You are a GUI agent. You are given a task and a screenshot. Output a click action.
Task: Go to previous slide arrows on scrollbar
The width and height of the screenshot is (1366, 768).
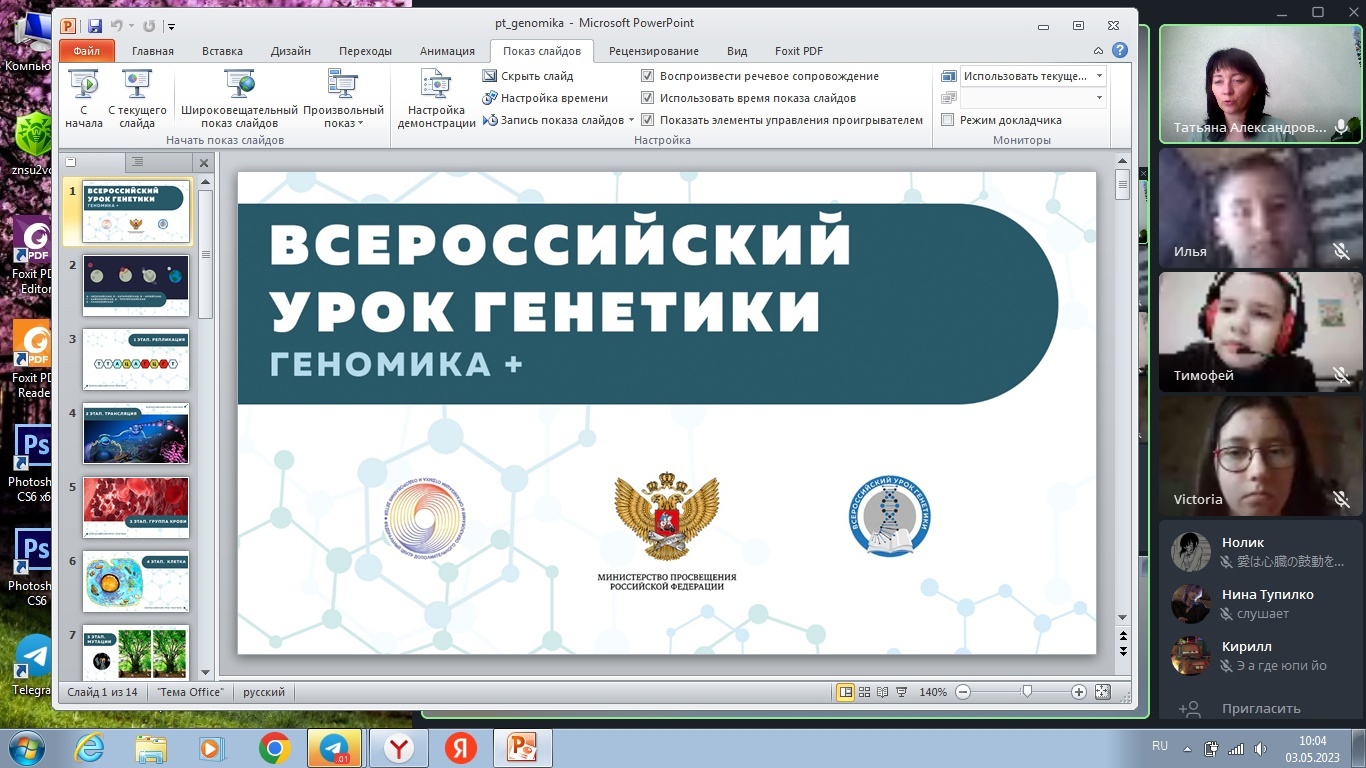[x=1122, y=636]
